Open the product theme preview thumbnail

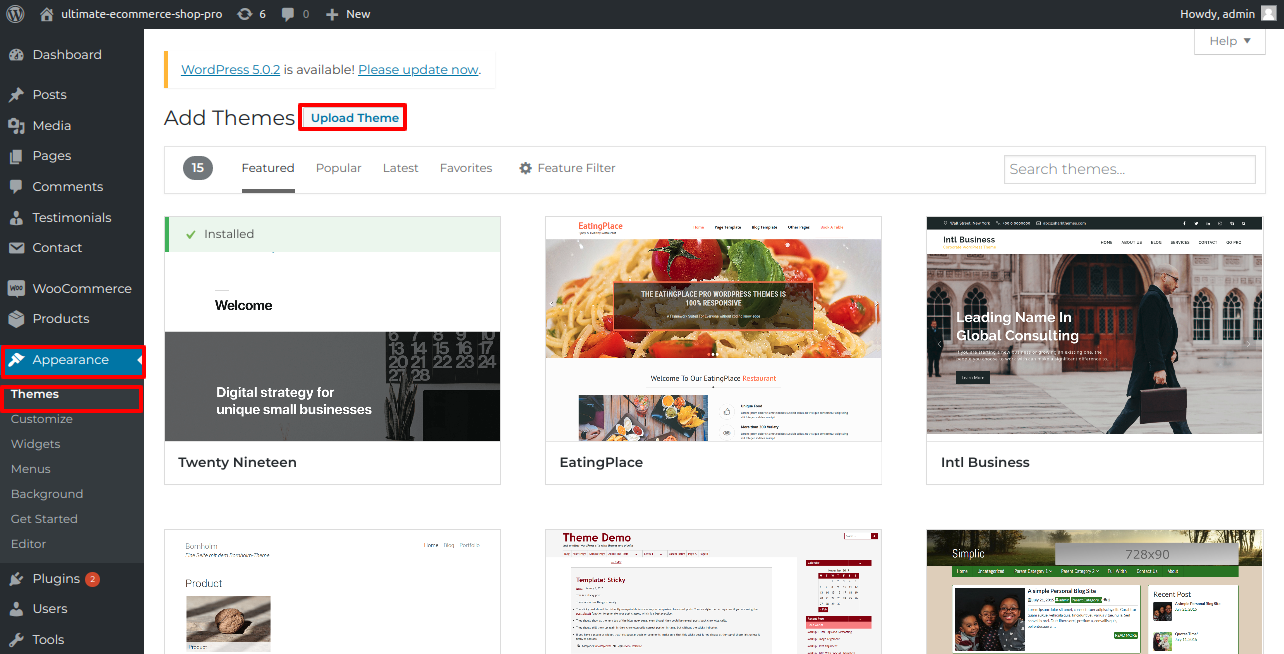[332, 592]
